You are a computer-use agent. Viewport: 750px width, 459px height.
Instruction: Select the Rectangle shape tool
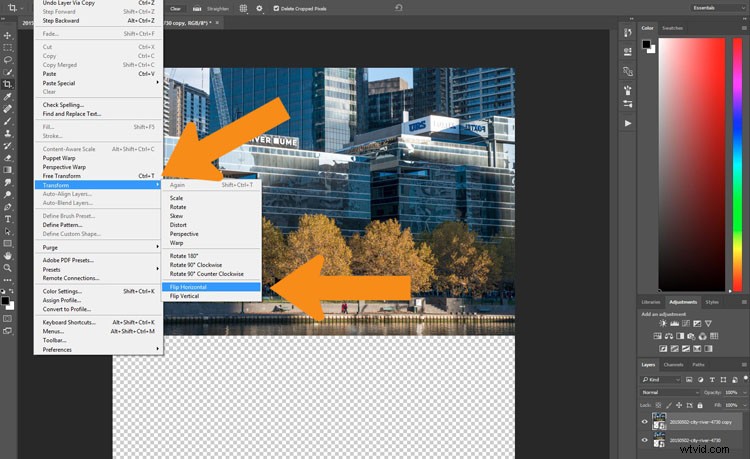point(8,243)
